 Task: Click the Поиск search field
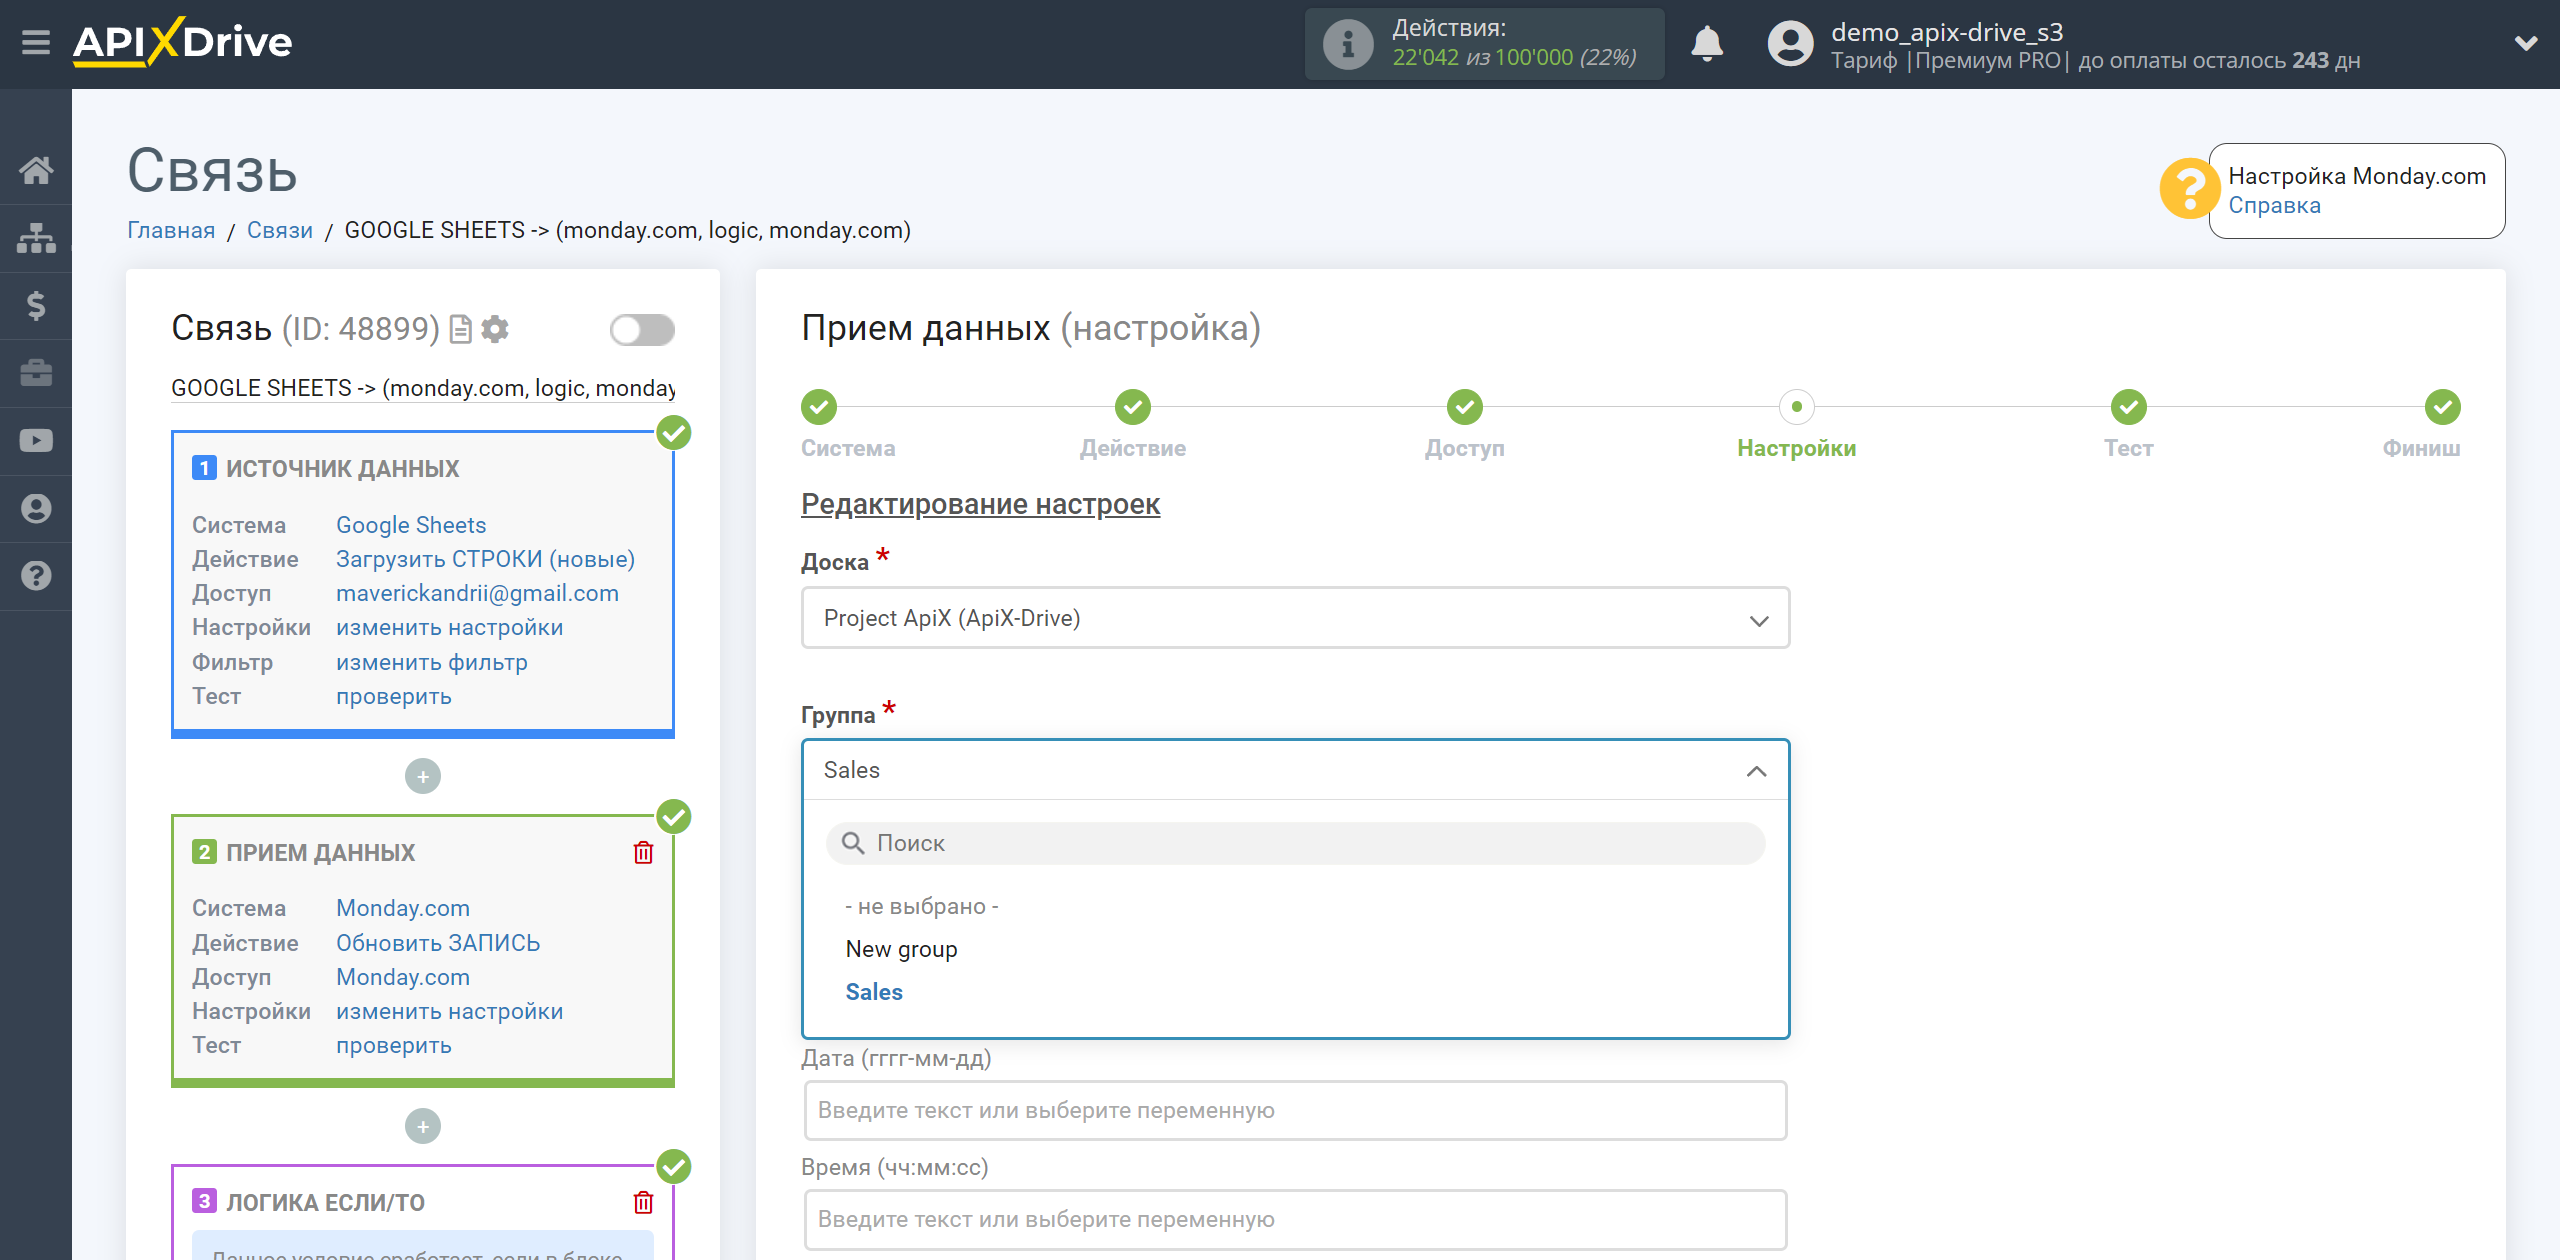pyautogui.click(x=1295, y=843)
